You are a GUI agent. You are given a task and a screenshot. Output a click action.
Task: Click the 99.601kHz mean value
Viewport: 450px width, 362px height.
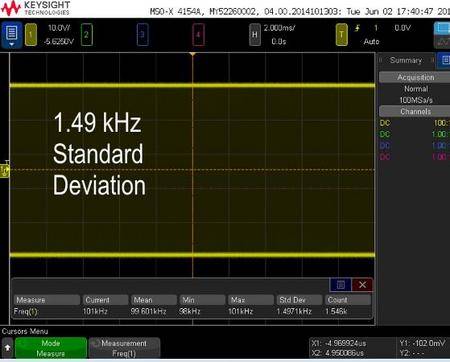click(148, 312)
